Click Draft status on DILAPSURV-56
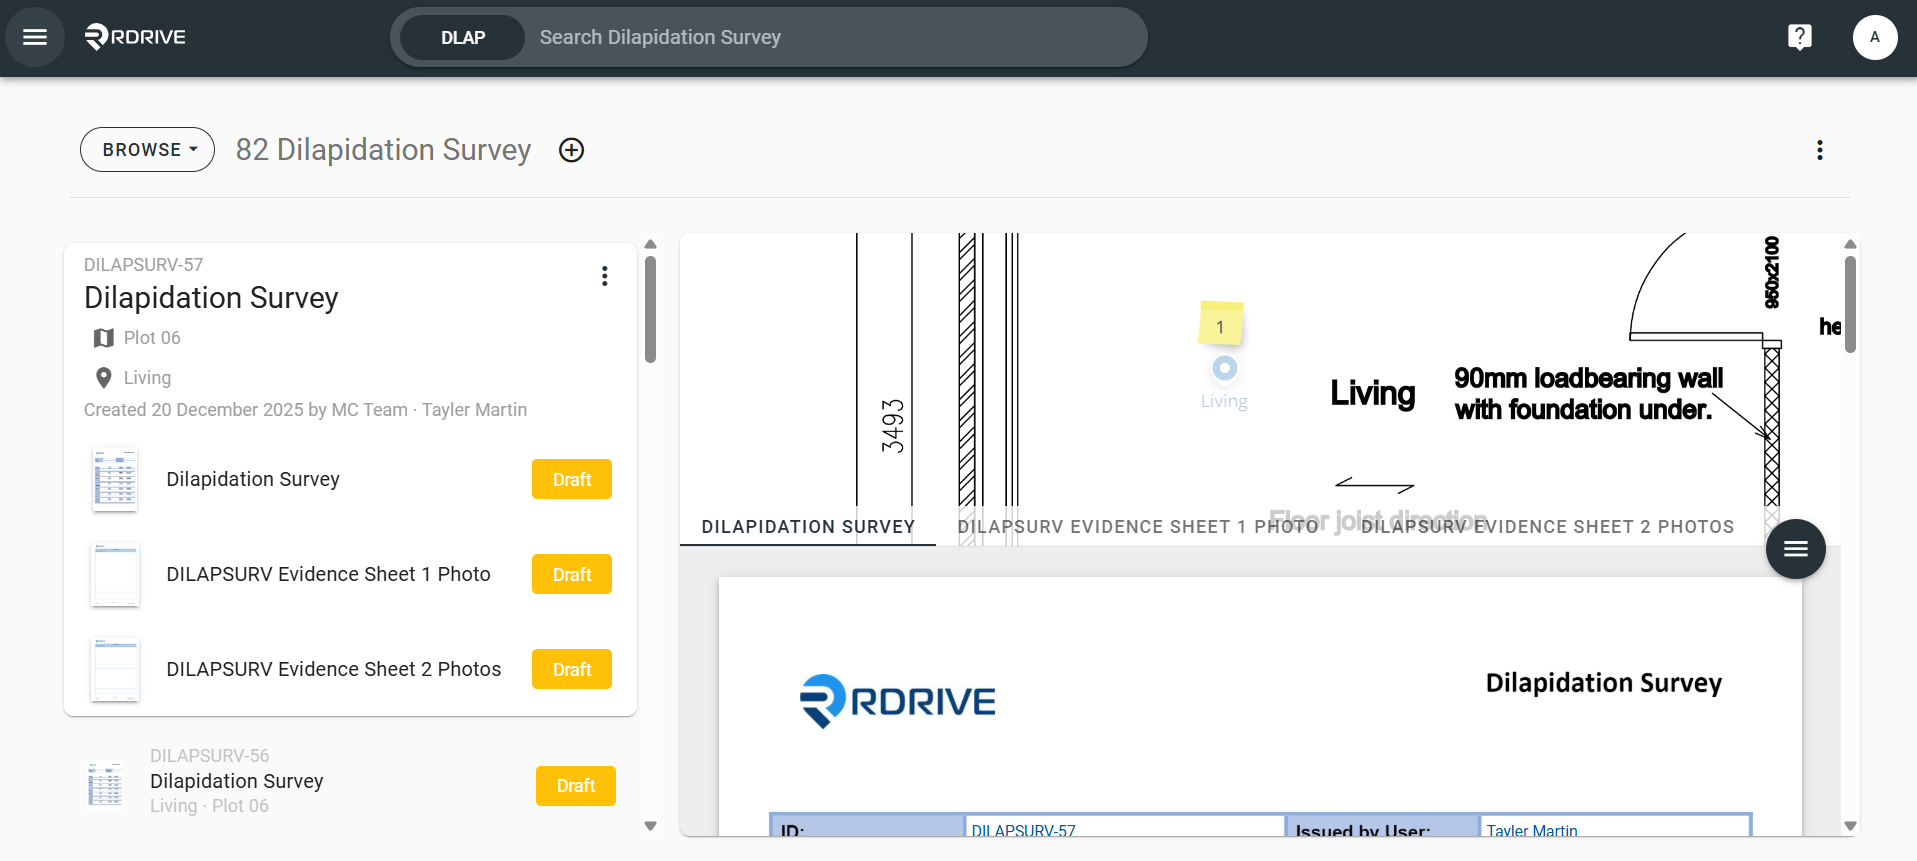The height and width of the screenshot is (861, 1917). click(576, 786)
